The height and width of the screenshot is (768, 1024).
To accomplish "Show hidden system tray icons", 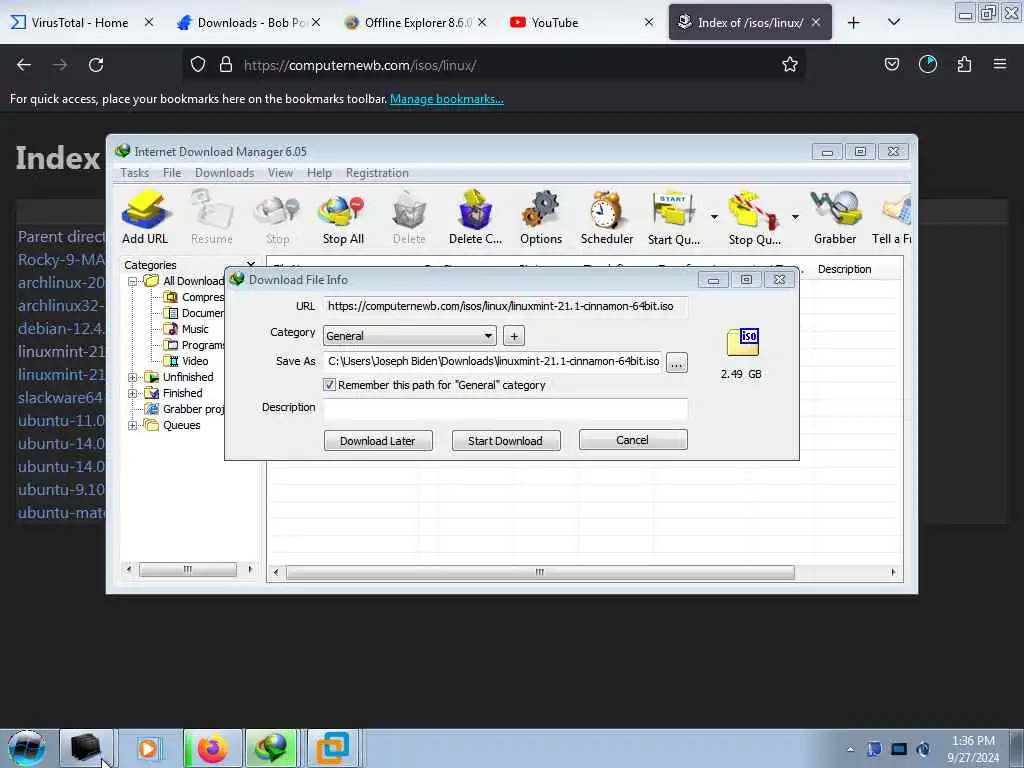I will pyautogui.click(x=850, y=750).
